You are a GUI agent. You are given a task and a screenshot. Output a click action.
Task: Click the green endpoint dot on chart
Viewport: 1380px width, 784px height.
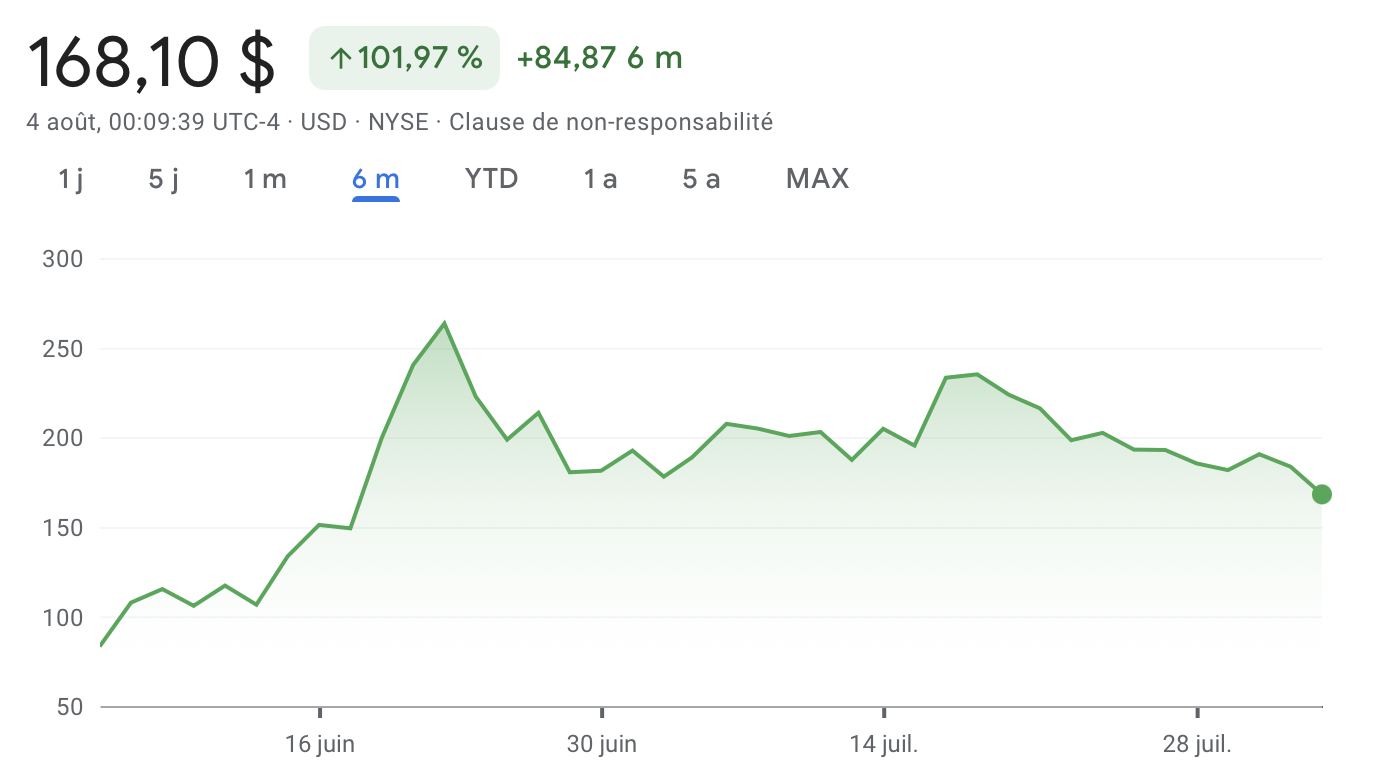[x=1322, y=494]
